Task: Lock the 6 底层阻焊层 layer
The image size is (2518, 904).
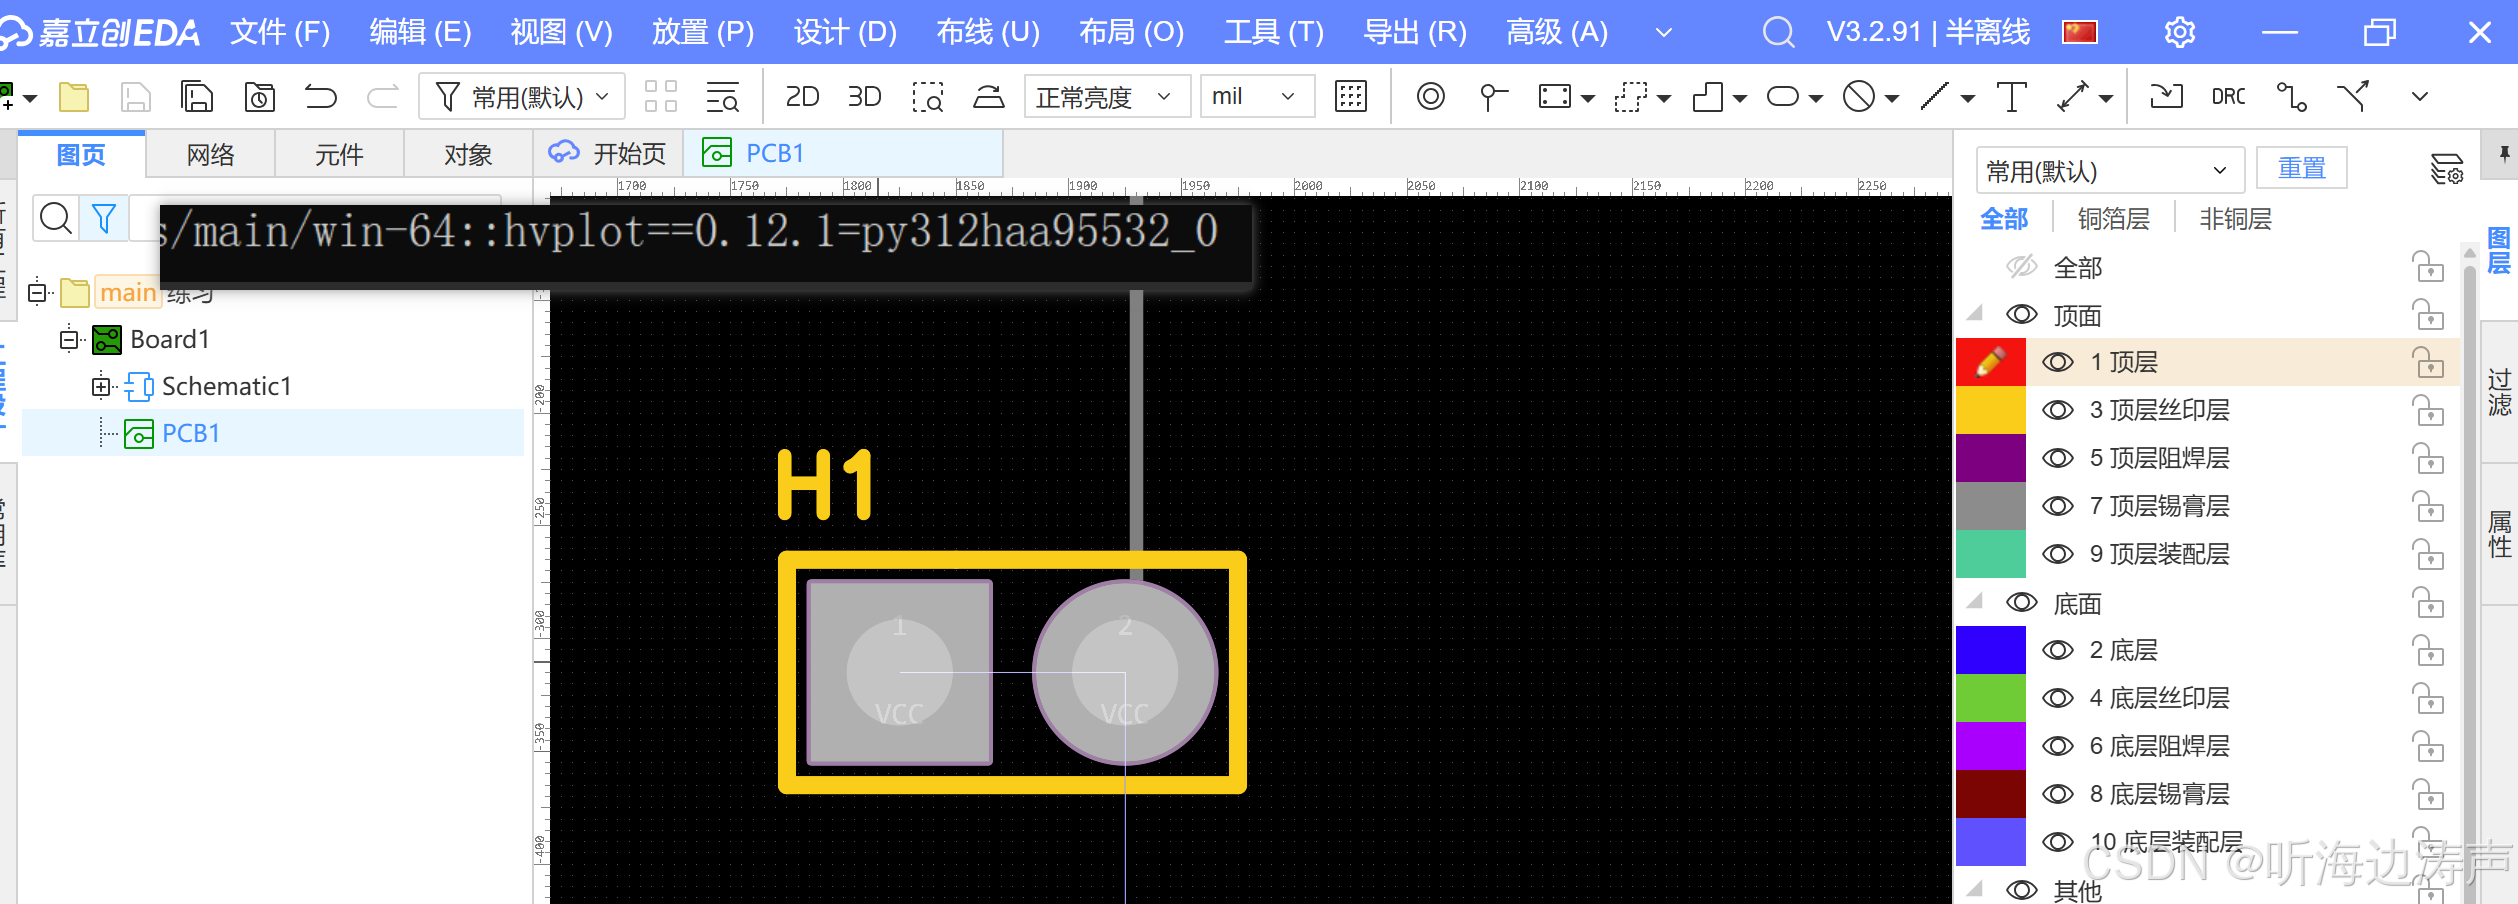Action: point(2428,746)
